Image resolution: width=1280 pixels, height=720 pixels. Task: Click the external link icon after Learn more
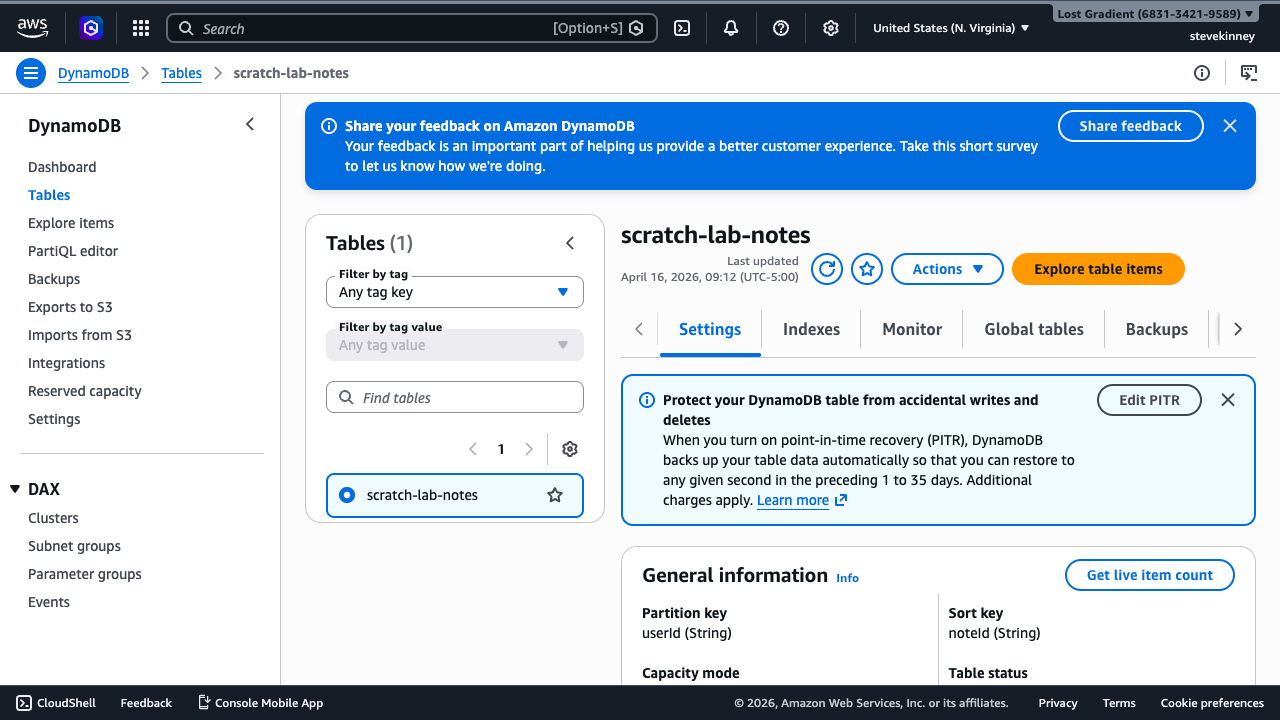[x=841, y=500]
